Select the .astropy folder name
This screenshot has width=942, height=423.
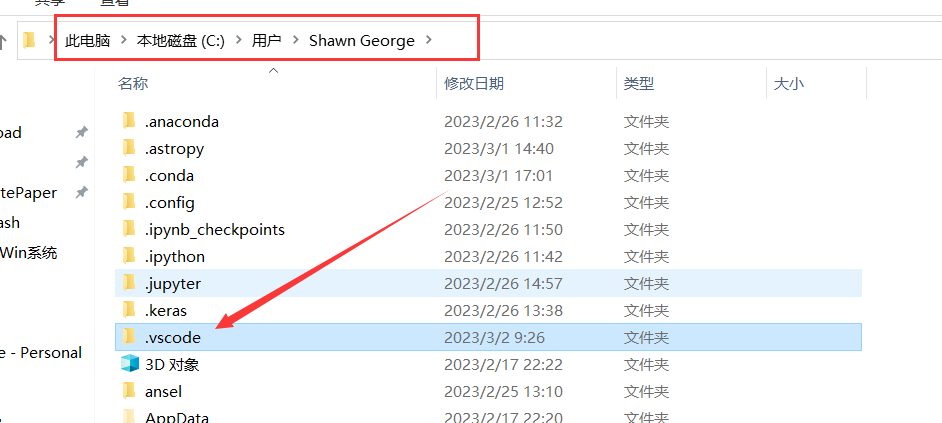point(174,148)
